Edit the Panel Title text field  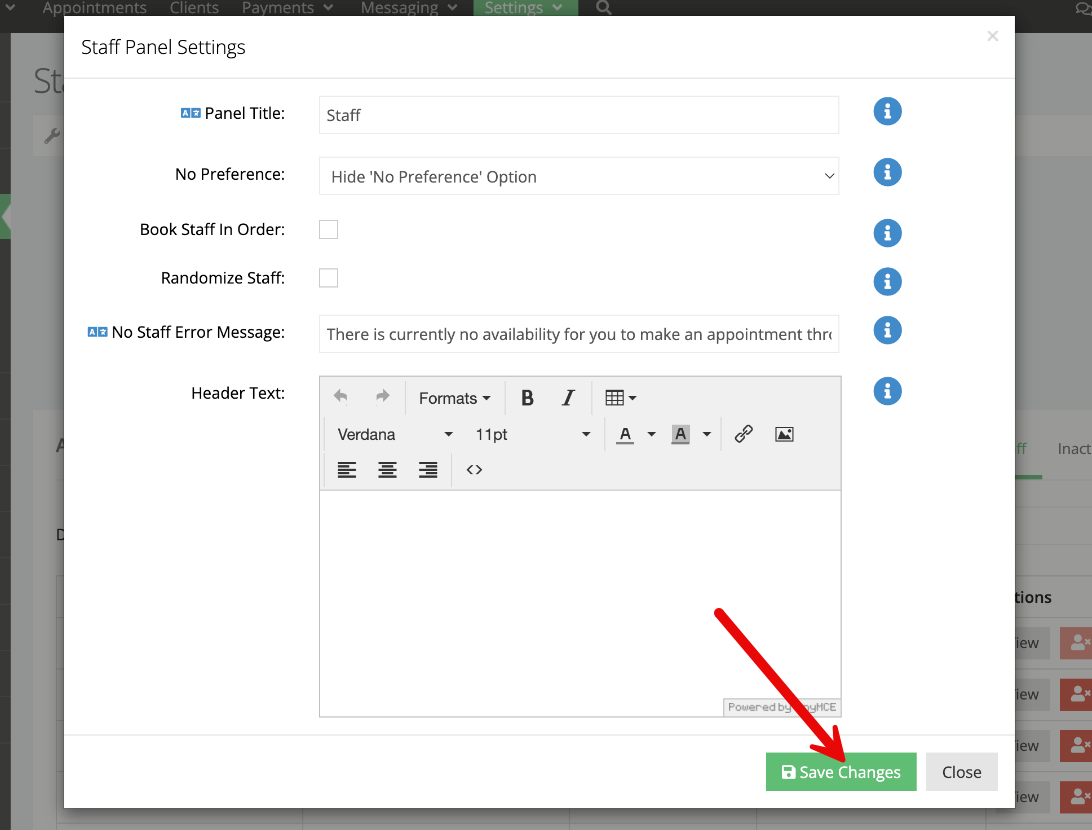click(579, 115)
